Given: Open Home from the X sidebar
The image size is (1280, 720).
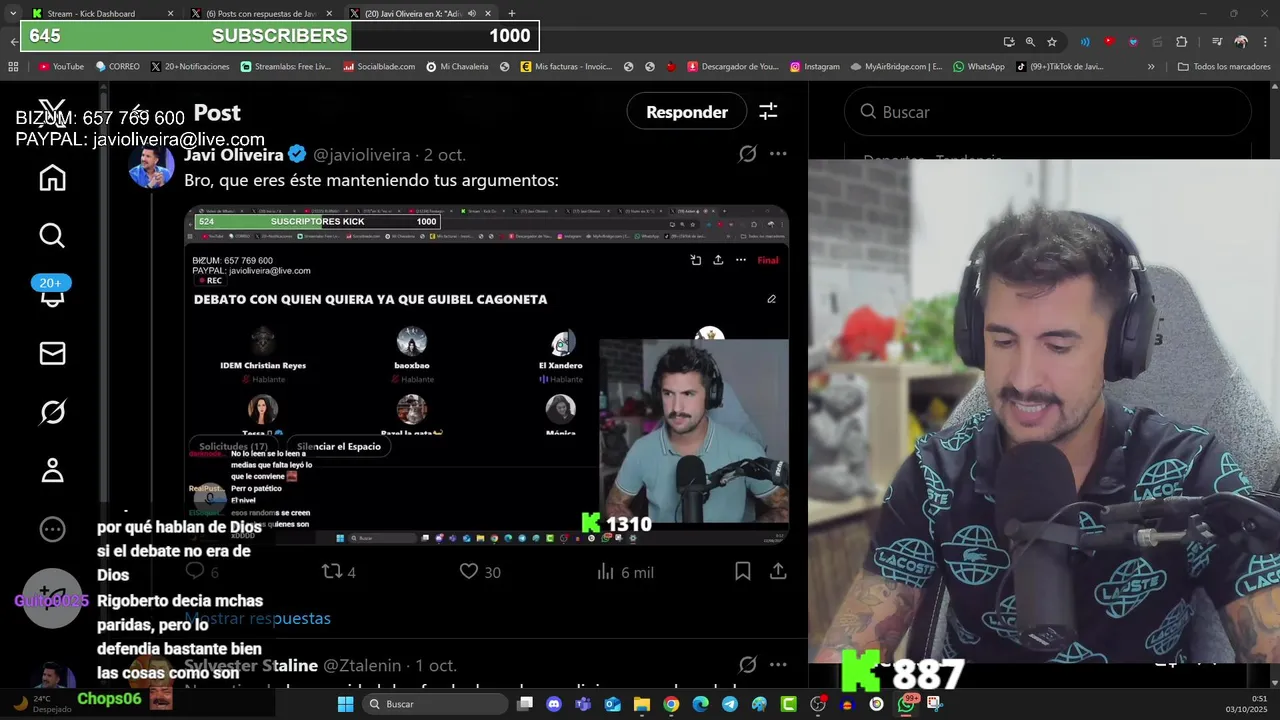Looking at the screenshot, I should [x=52, y=178].
